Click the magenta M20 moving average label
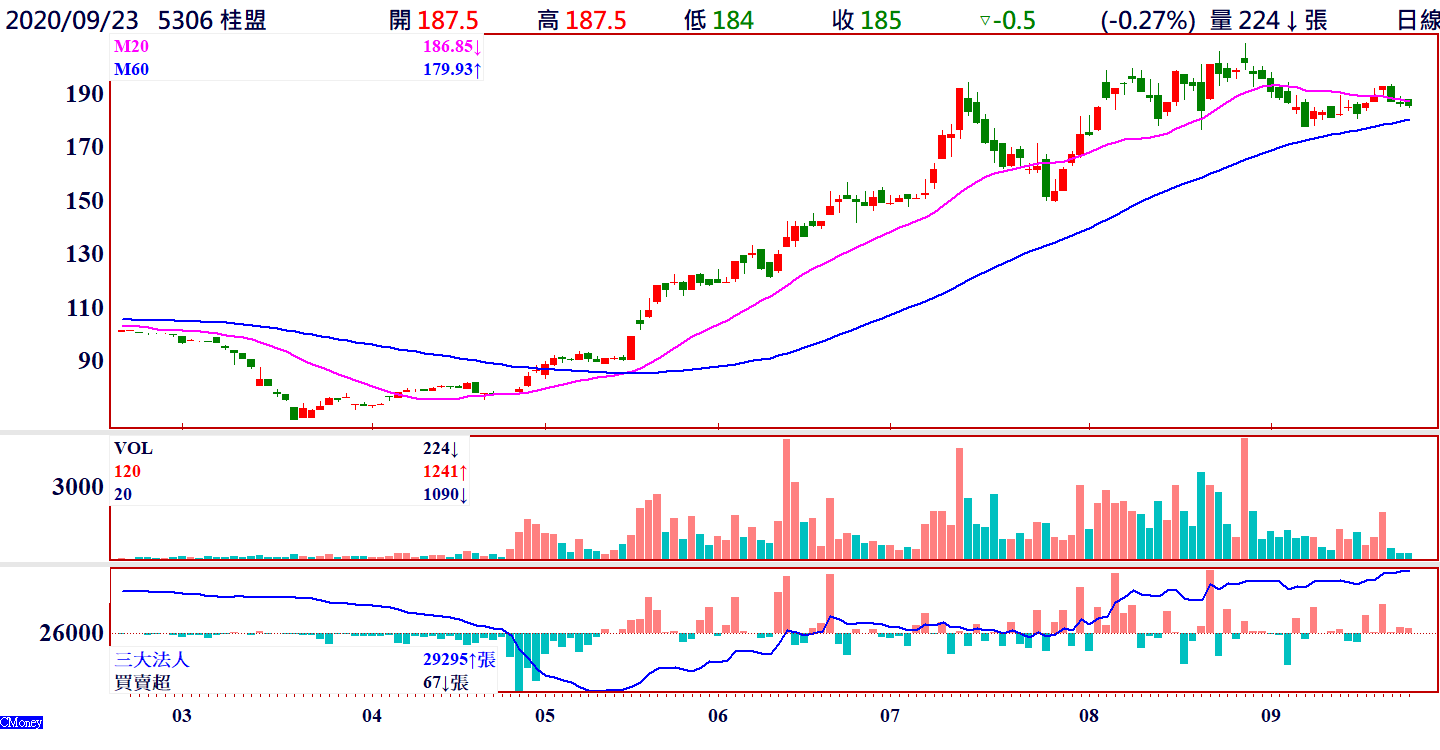Image resolution: width=1440 pixels, height=750 pixels. click(129, 48)
